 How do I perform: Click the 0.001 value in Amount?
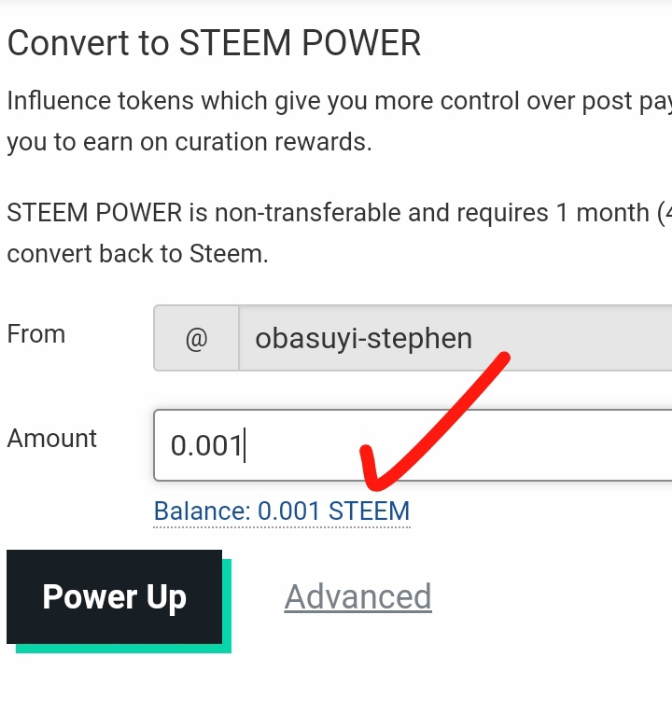206,445
